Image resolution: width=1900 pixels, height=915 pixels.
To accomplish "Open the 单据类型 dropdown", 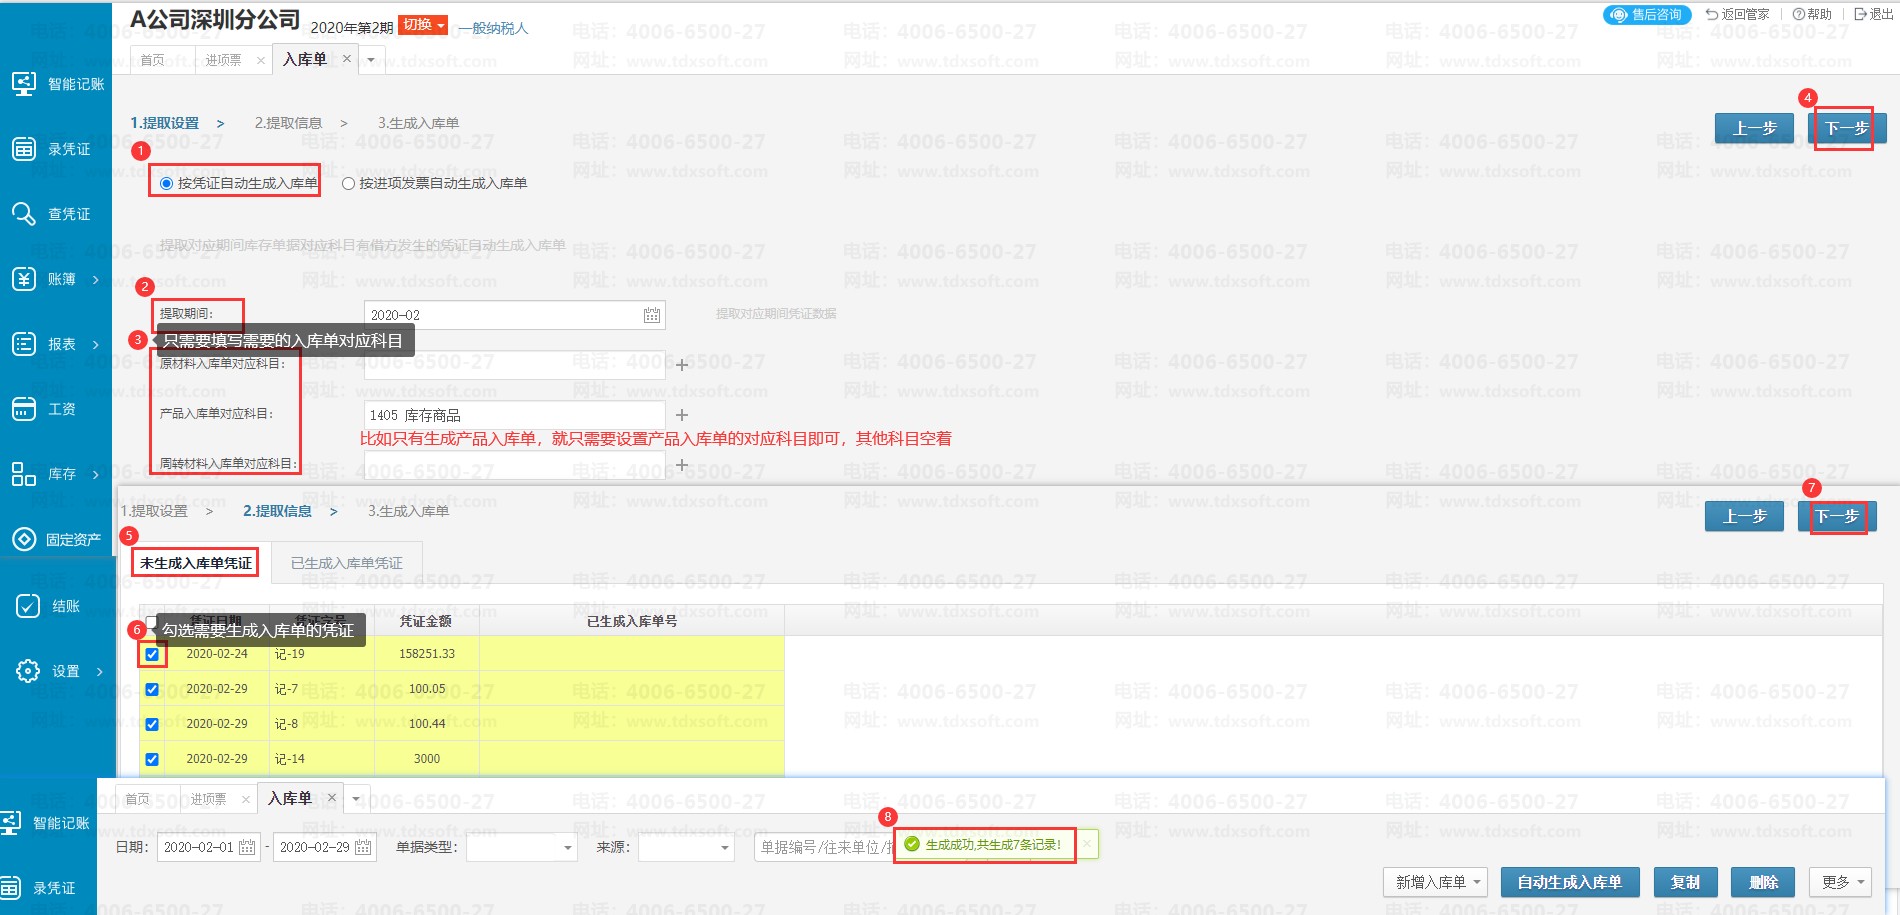I will [x=522, y=847].
